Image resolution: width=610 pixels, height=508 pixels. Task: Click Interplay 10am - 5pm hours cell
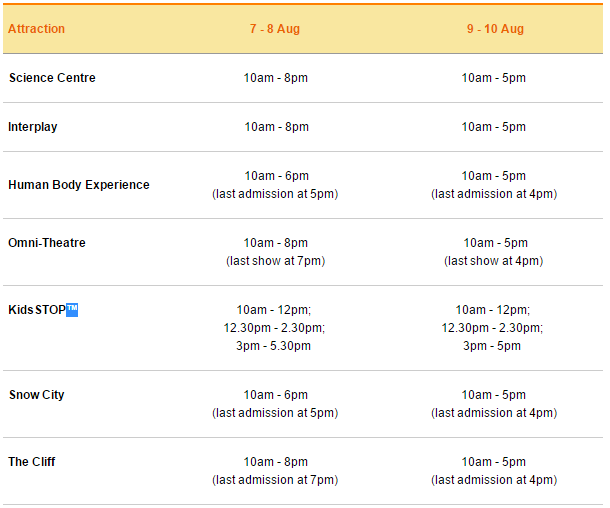[493, 127]
